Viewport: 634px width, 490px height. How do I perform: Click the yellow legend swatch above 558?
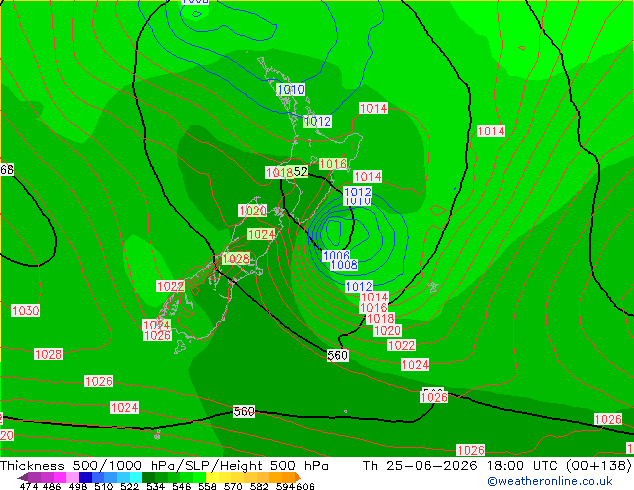[x=212, y=477]
